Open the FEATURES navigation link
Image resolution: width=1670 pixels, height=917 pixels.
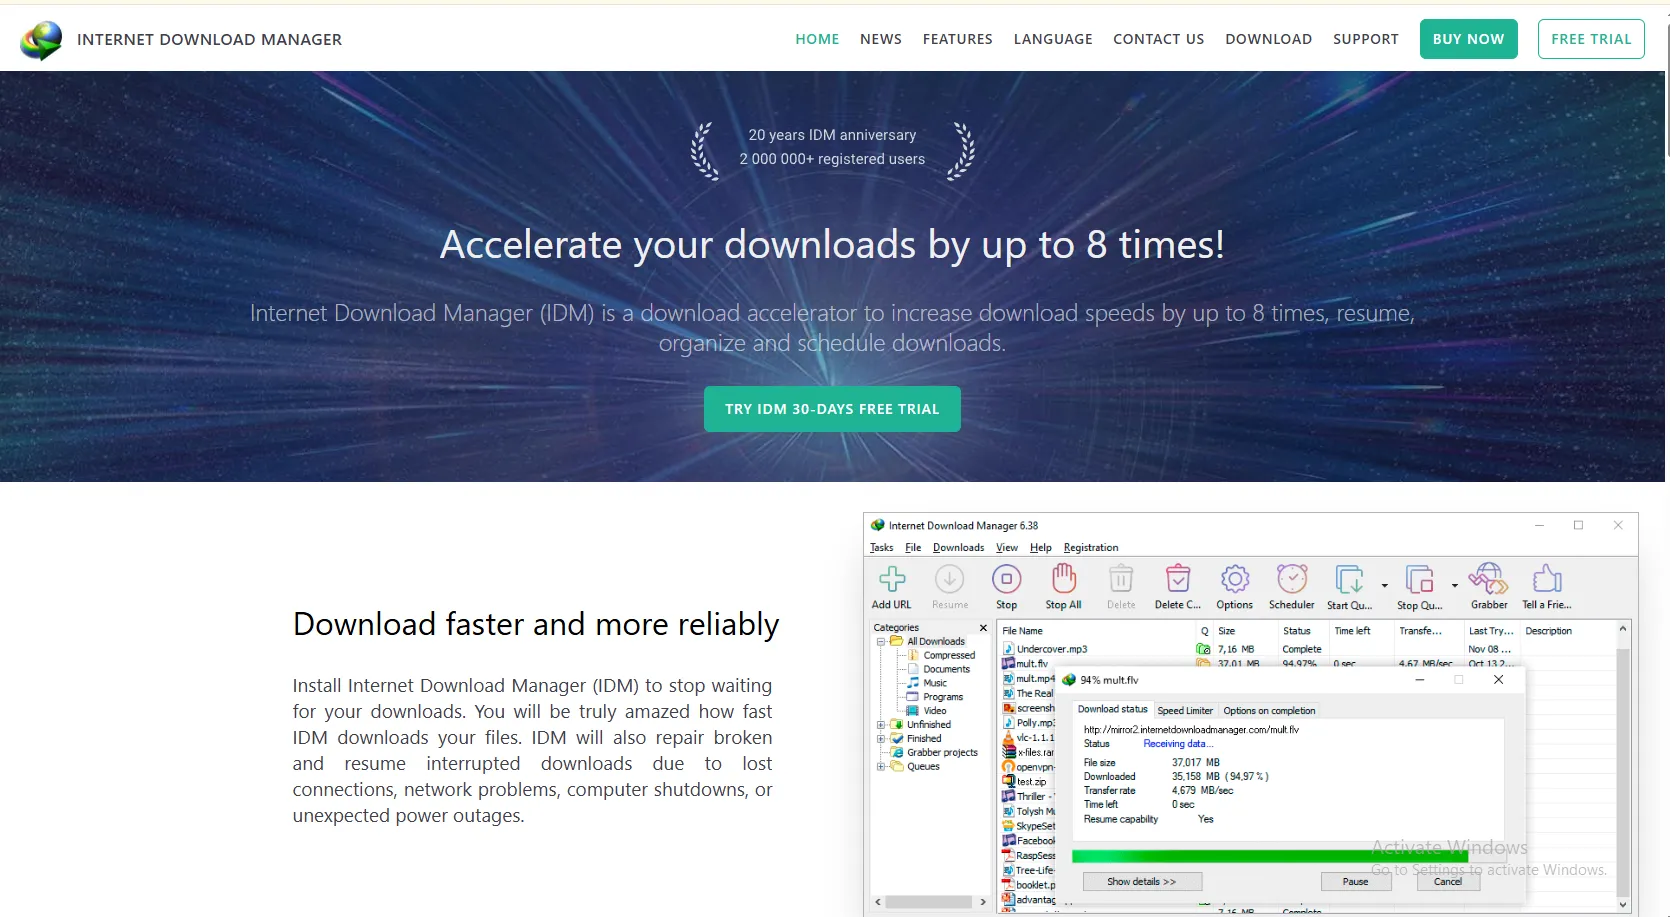[x=958, y=39]
